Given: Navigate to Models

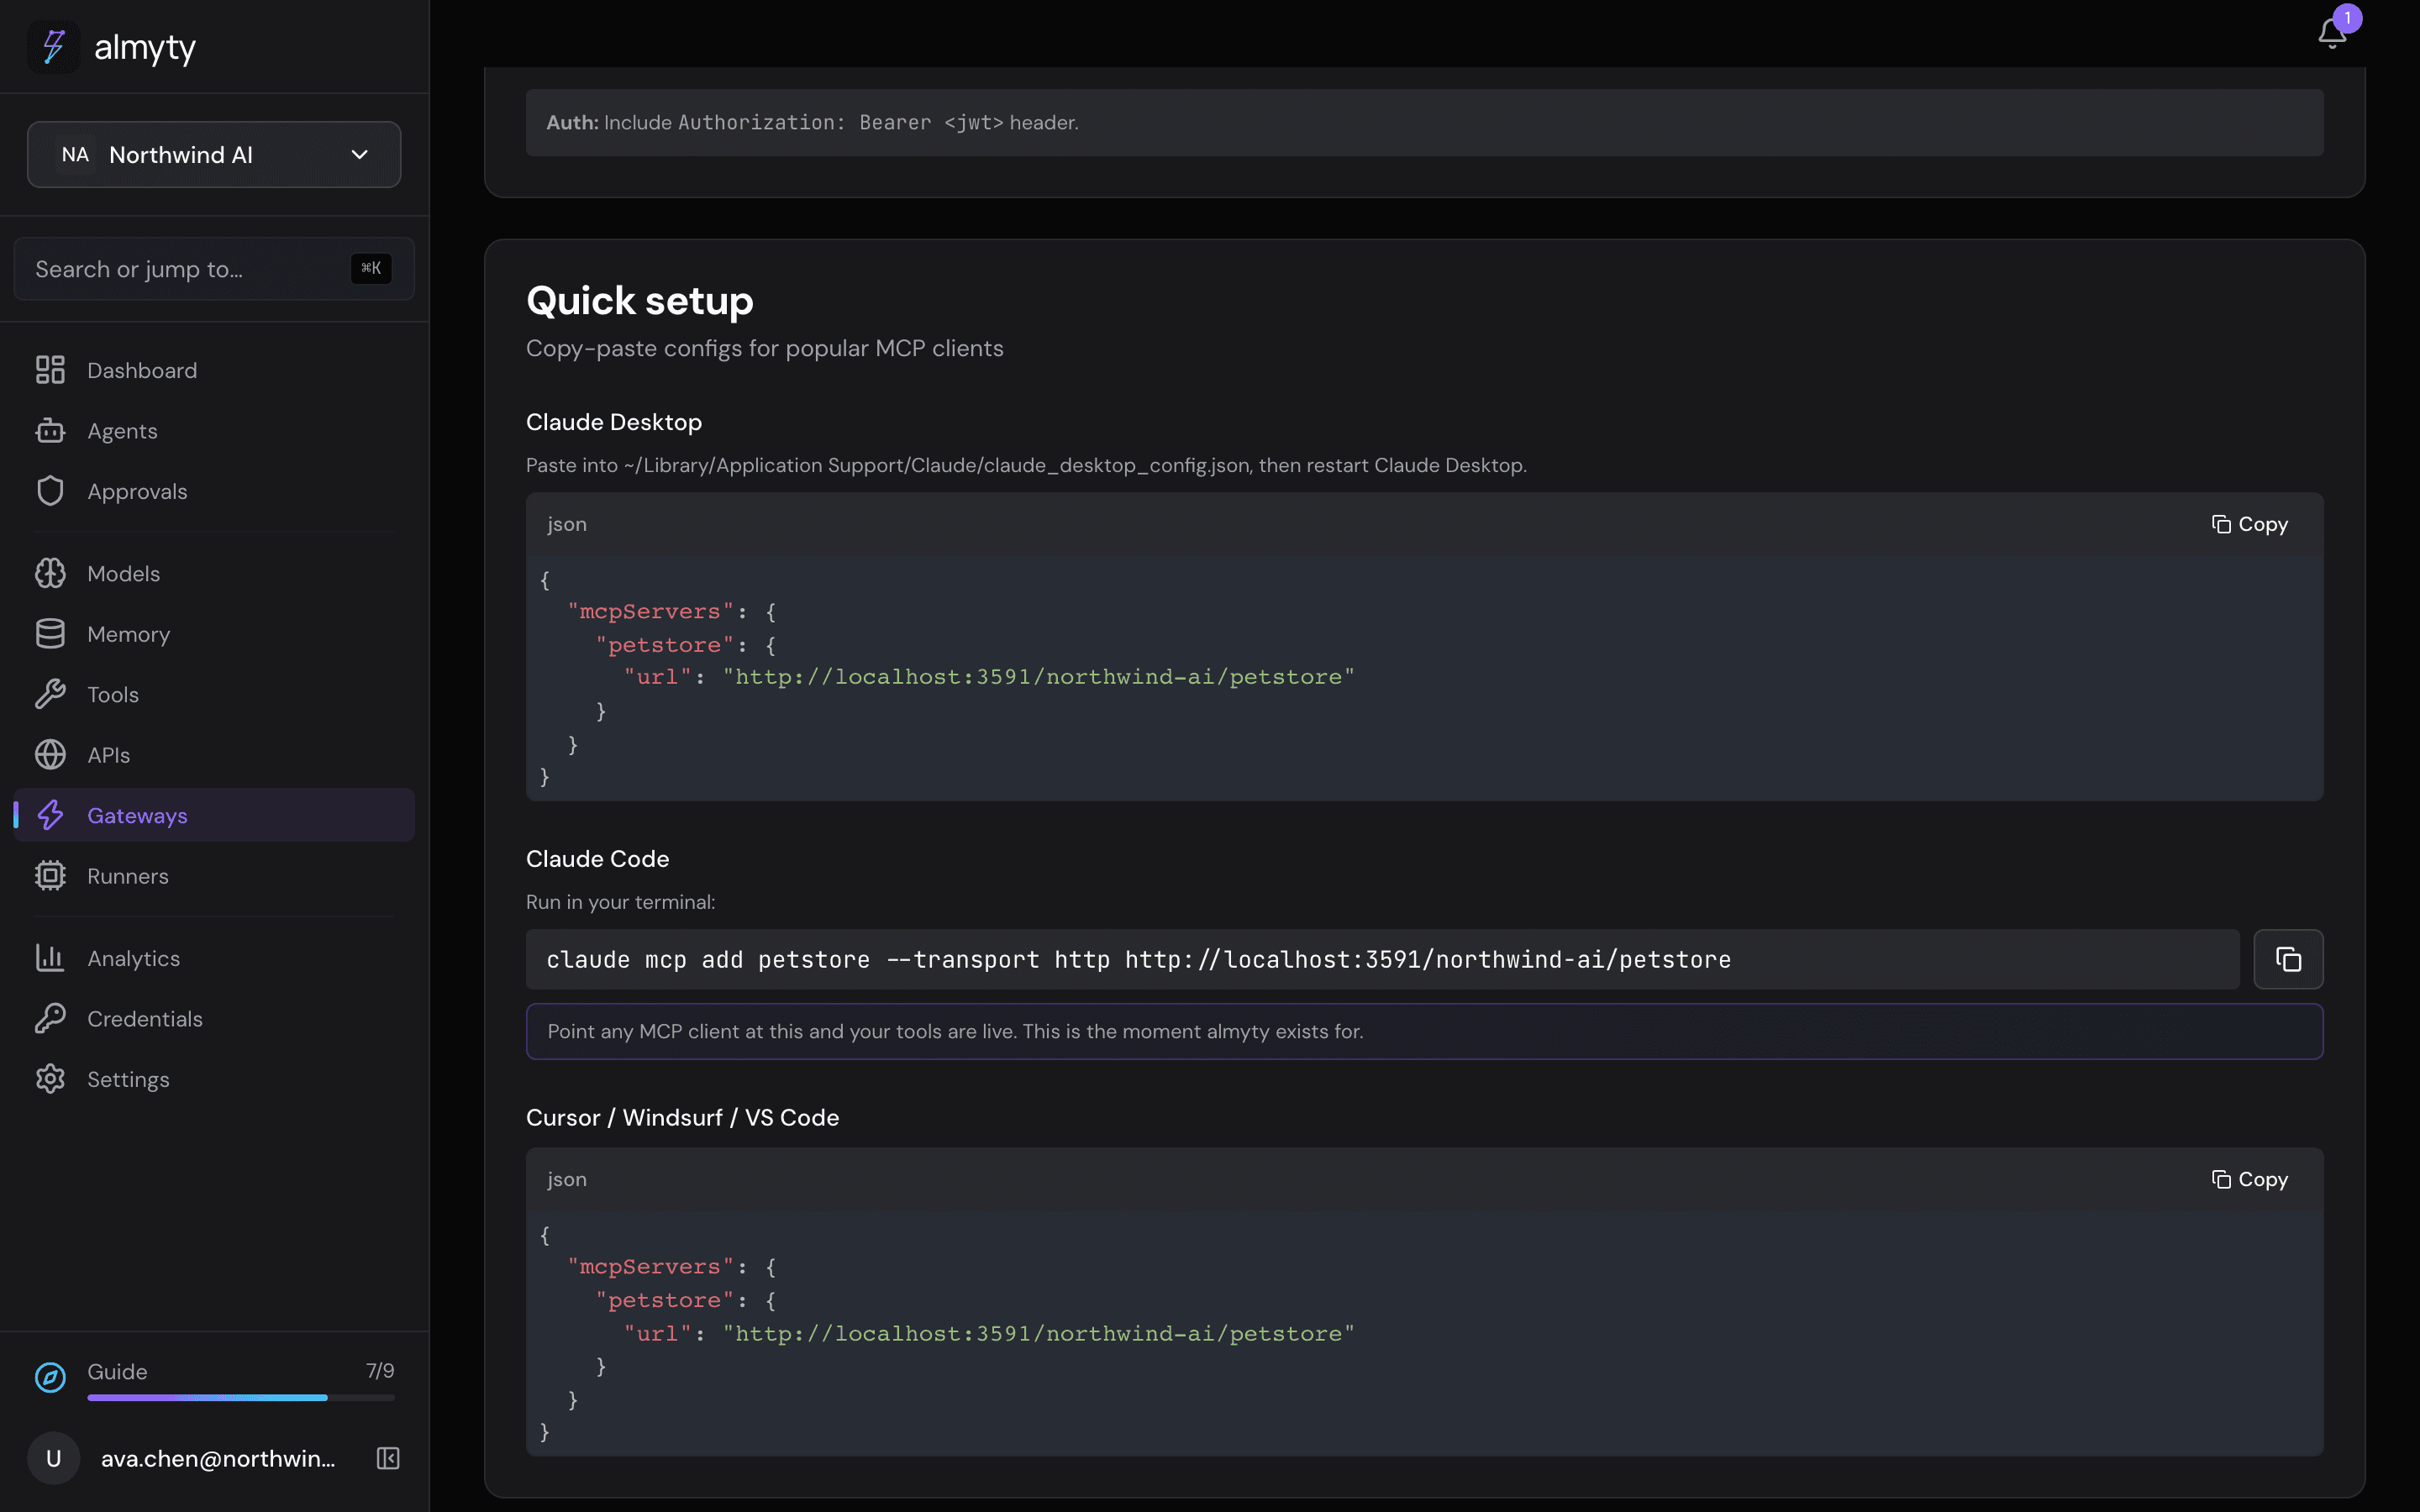Looking at the screenshot, I should point(214,573).
